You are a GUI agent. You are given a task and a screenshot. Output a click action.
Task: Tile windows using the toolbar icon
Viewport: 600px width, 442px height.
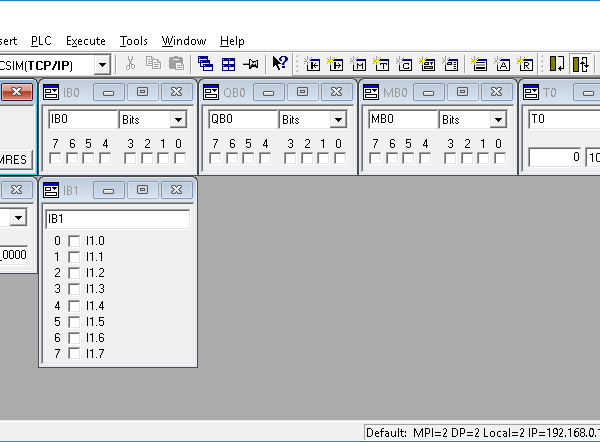(x=228, y=64)
